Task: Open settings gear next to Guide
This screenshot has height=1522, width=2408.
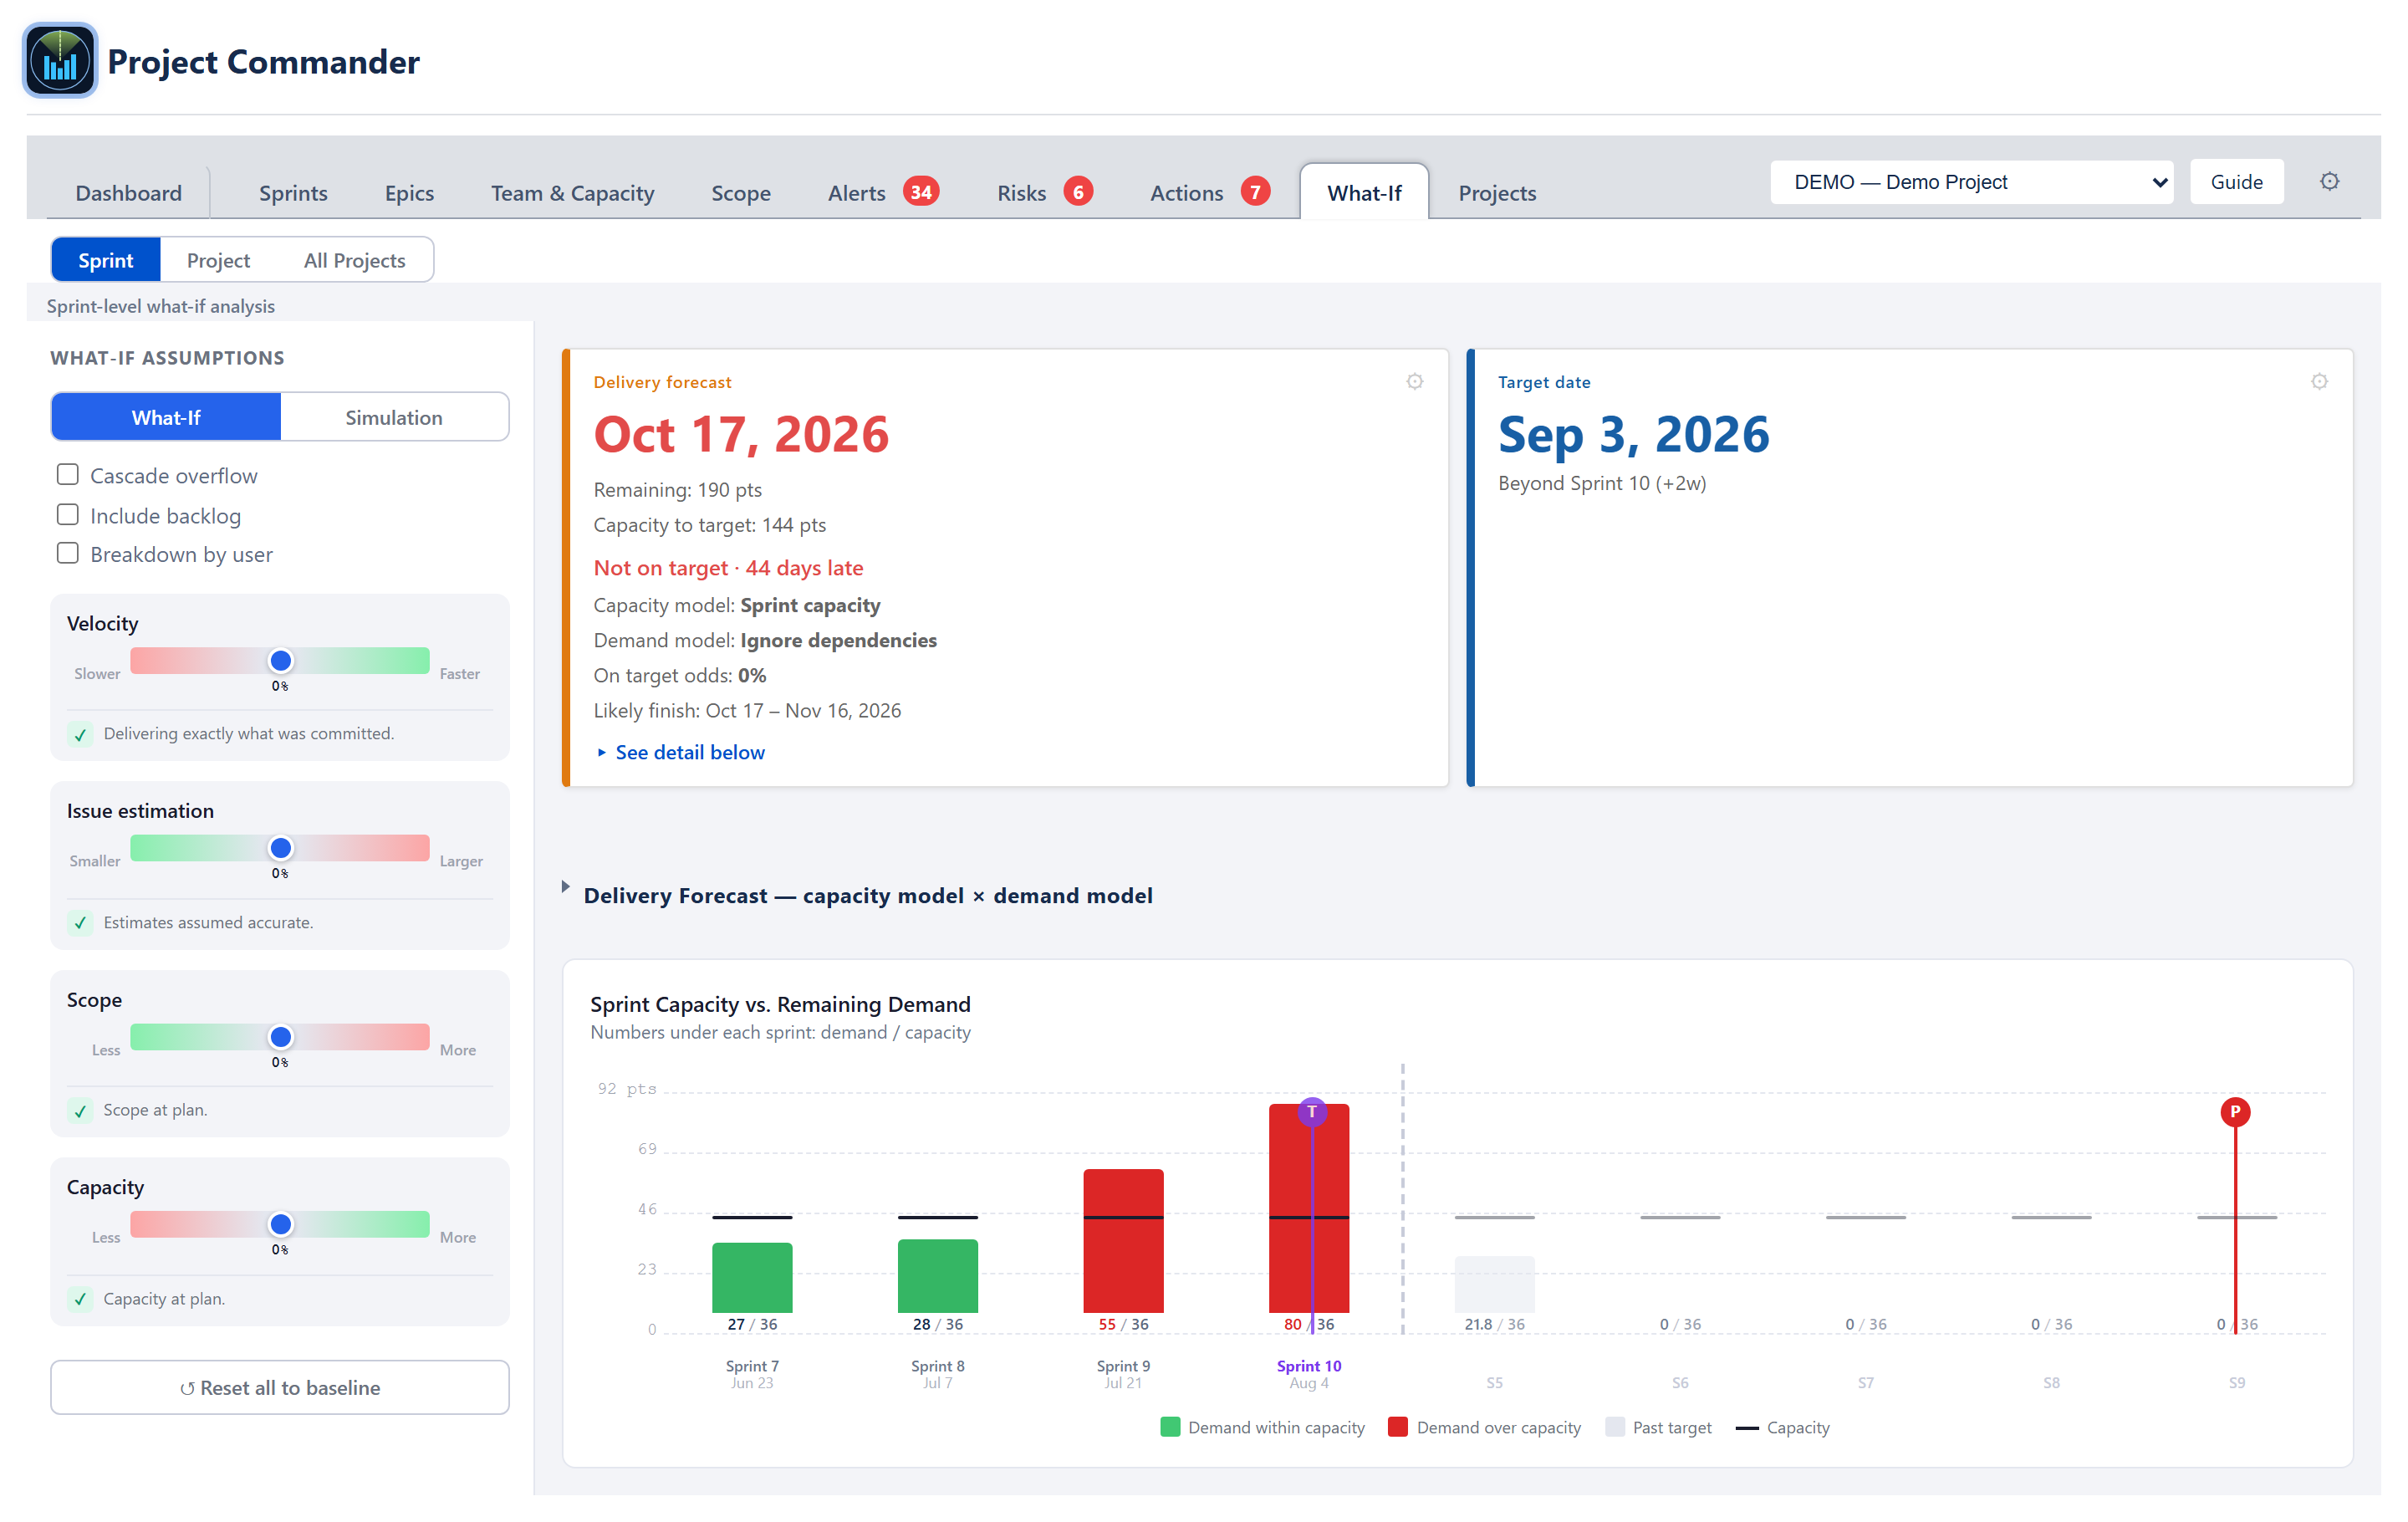Action: (x=2329, y=182)
